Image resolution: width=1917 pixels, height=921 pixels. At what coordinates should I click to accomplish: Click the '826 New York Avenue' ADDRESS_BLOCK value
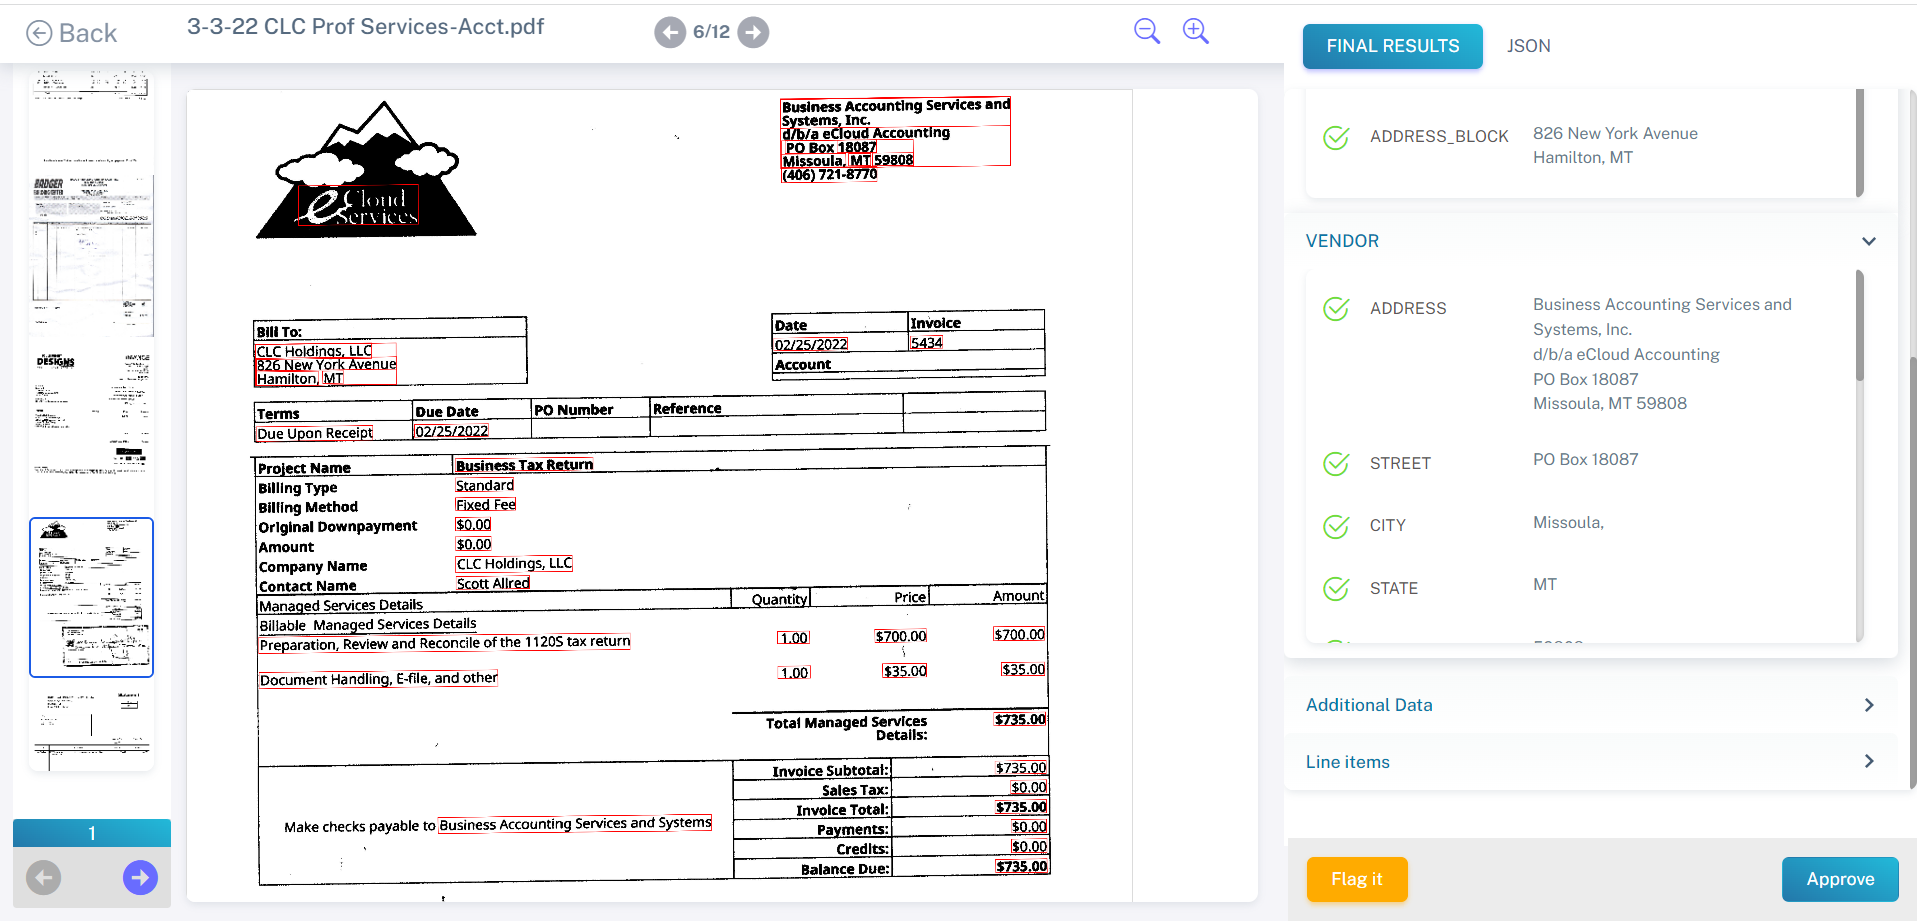[x=1615, y=134]
